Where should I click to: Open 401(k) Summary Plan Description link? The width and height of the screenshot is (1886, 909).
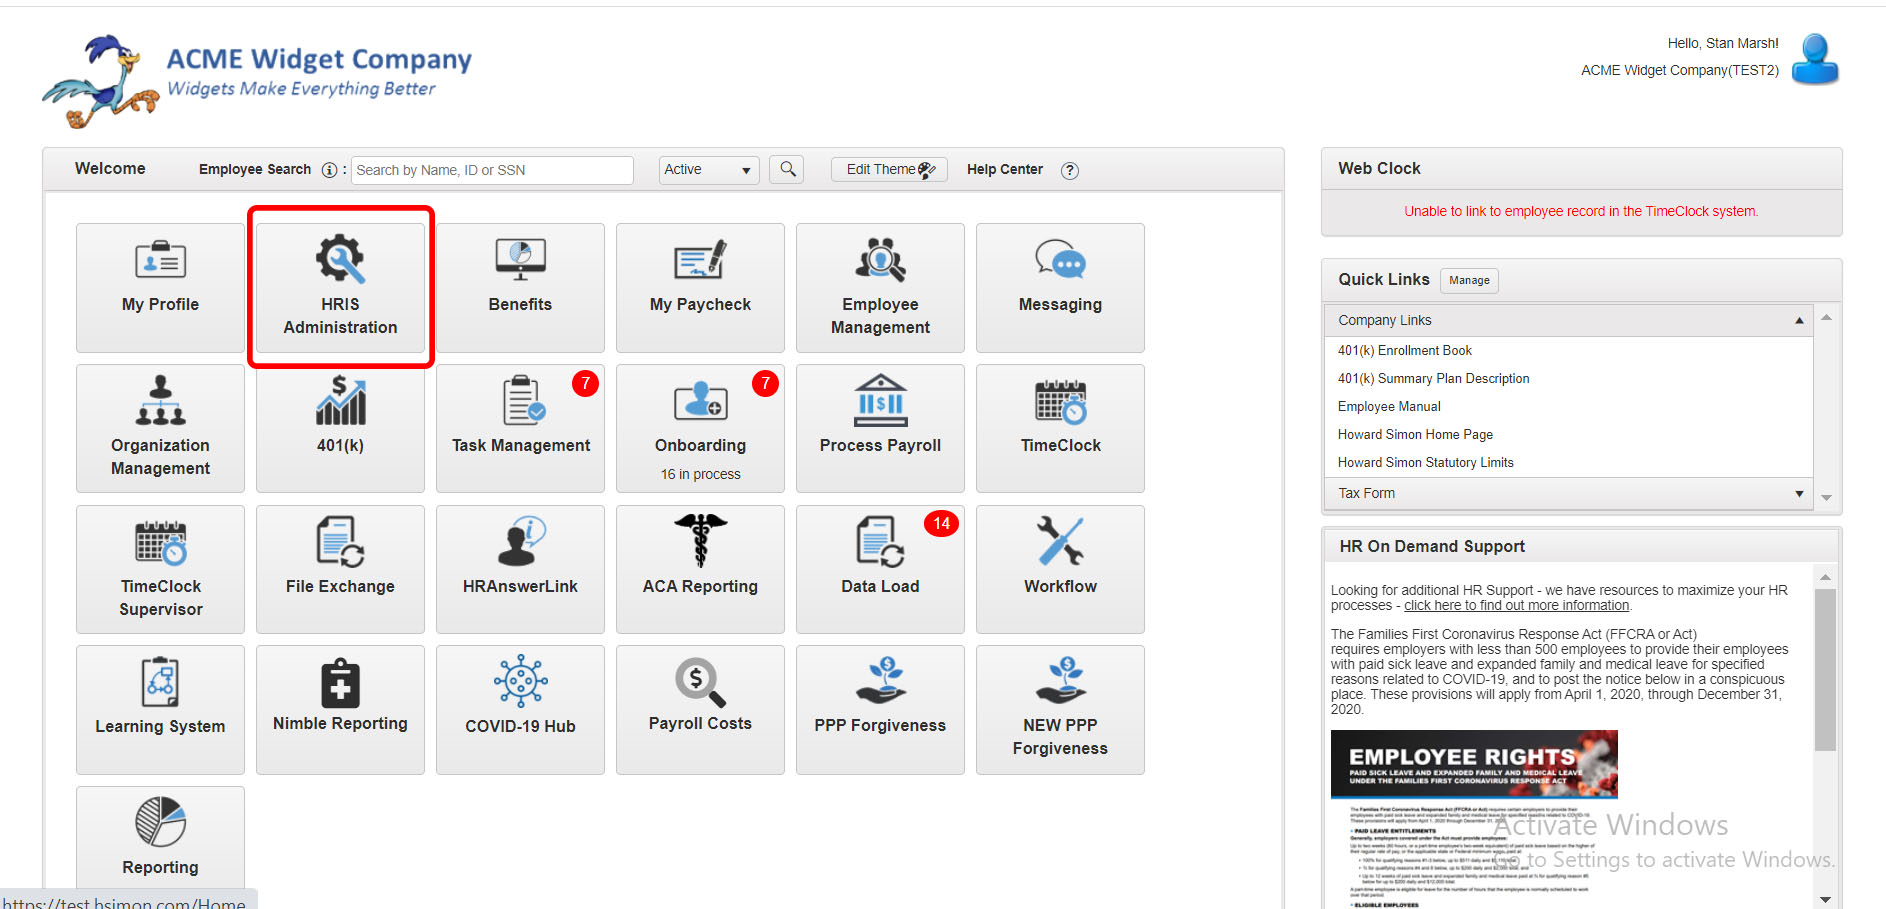pyautogui.click(x=1433, y=378)
